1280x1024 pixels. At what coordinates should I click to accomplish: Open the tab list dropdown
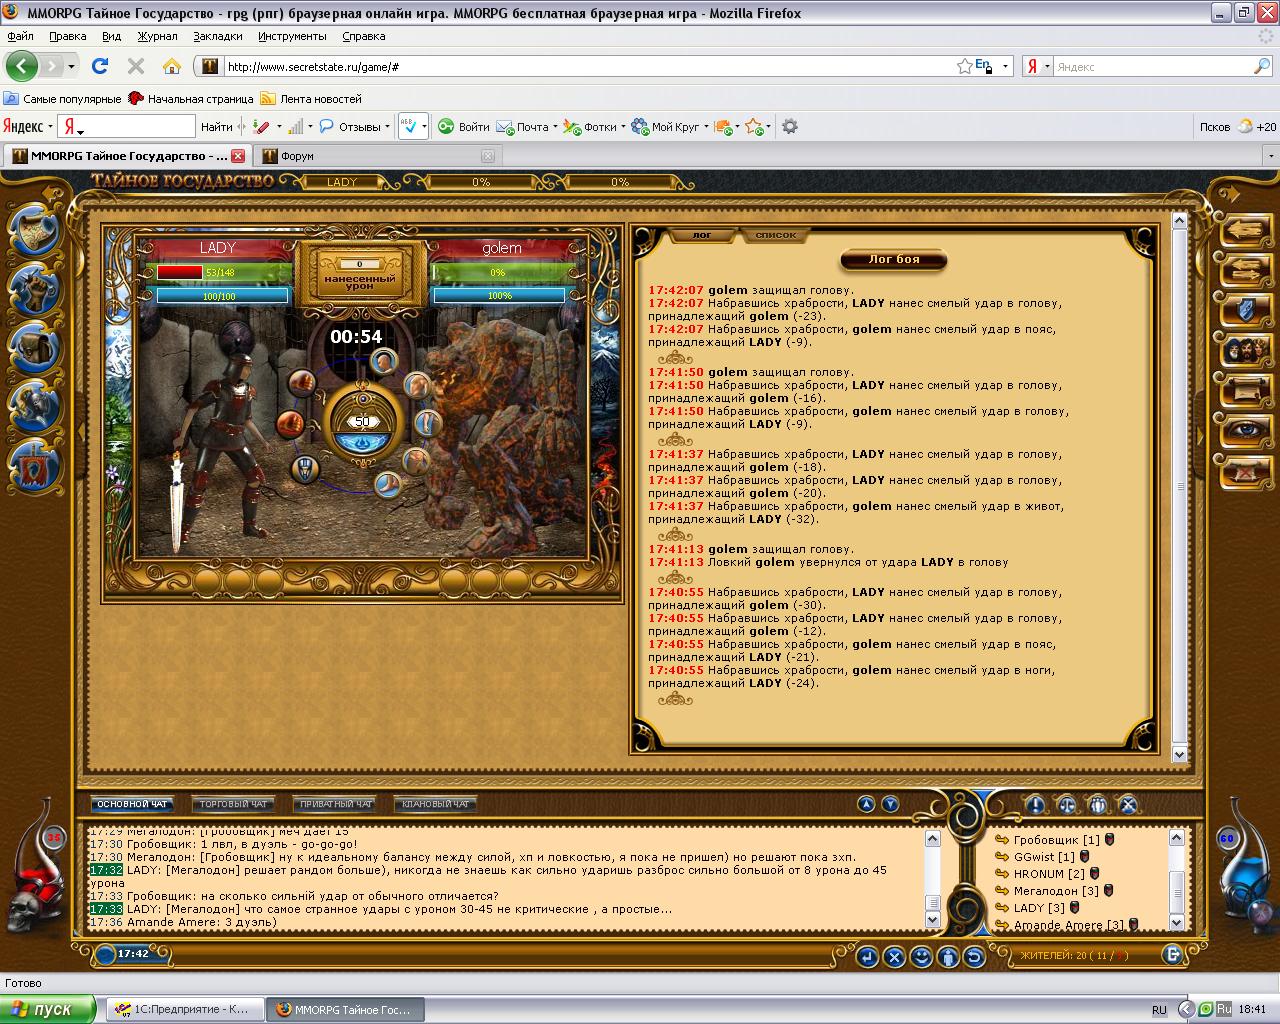[1271, 156]
